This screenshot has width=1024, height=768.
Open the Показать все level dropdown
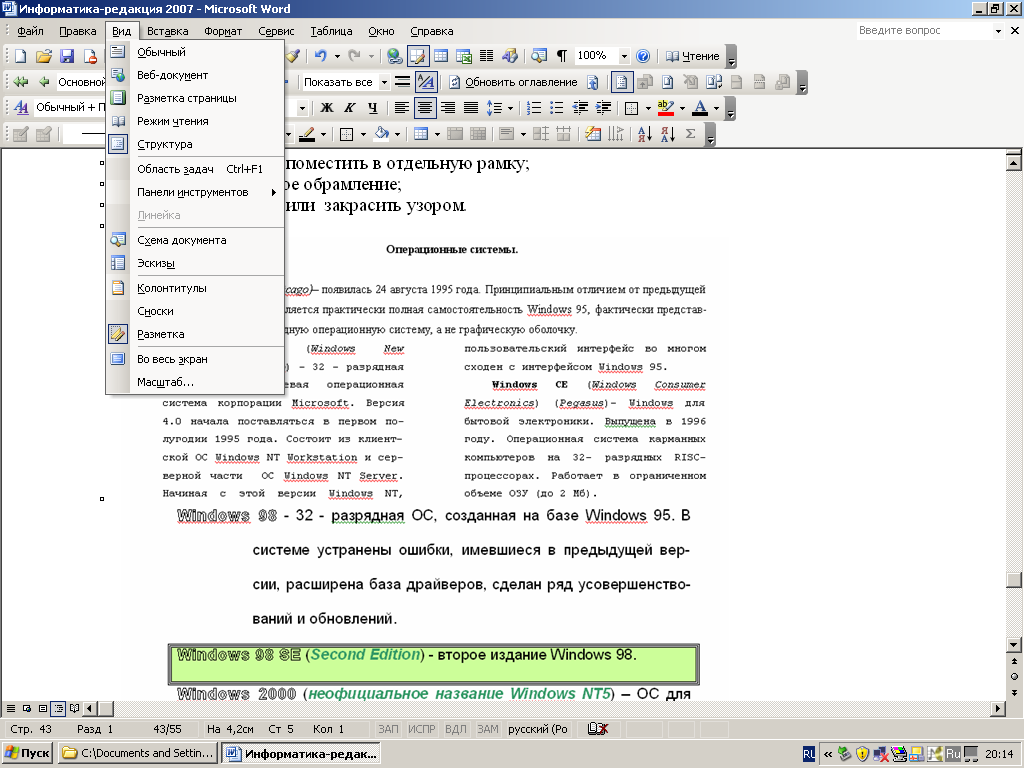click(x=384, y=82)
